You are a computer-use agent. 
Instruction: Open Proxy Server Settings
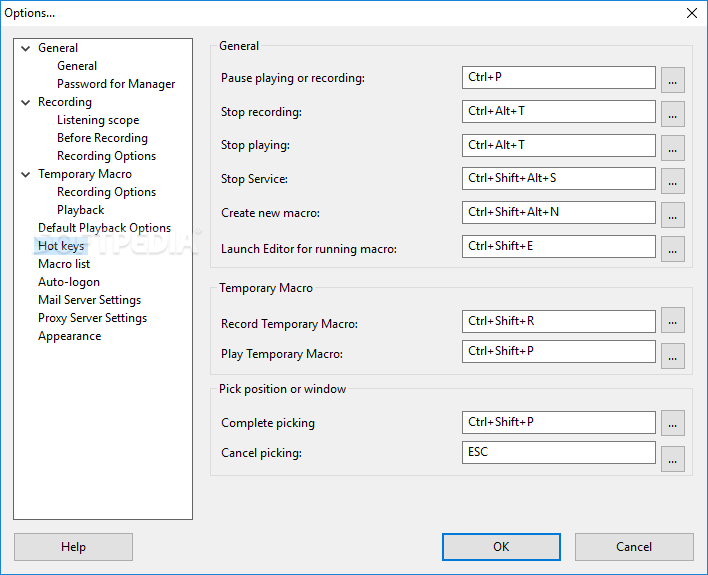coord(93,318)
